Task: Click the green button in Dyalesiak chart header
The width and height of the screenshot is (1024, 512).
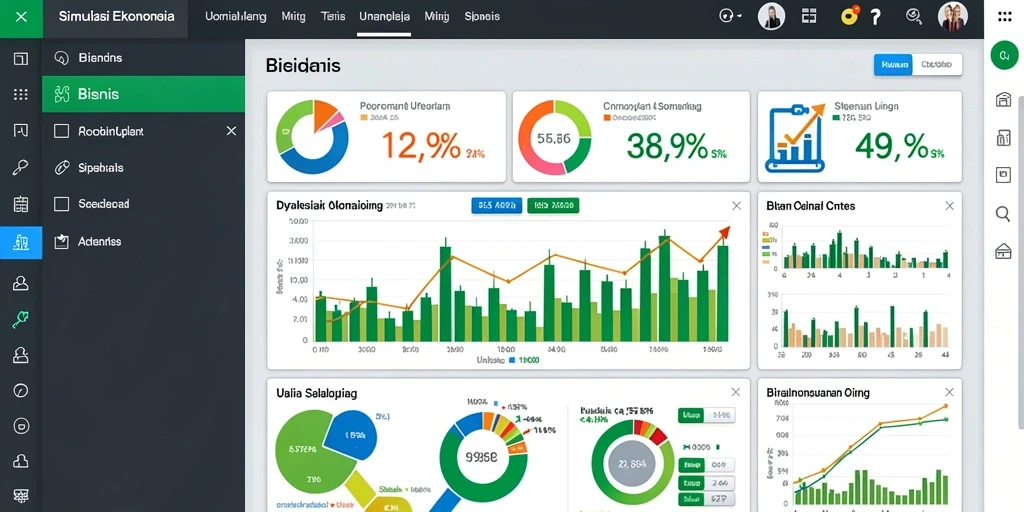Action: pyautogui.click(x=553, y=206)
